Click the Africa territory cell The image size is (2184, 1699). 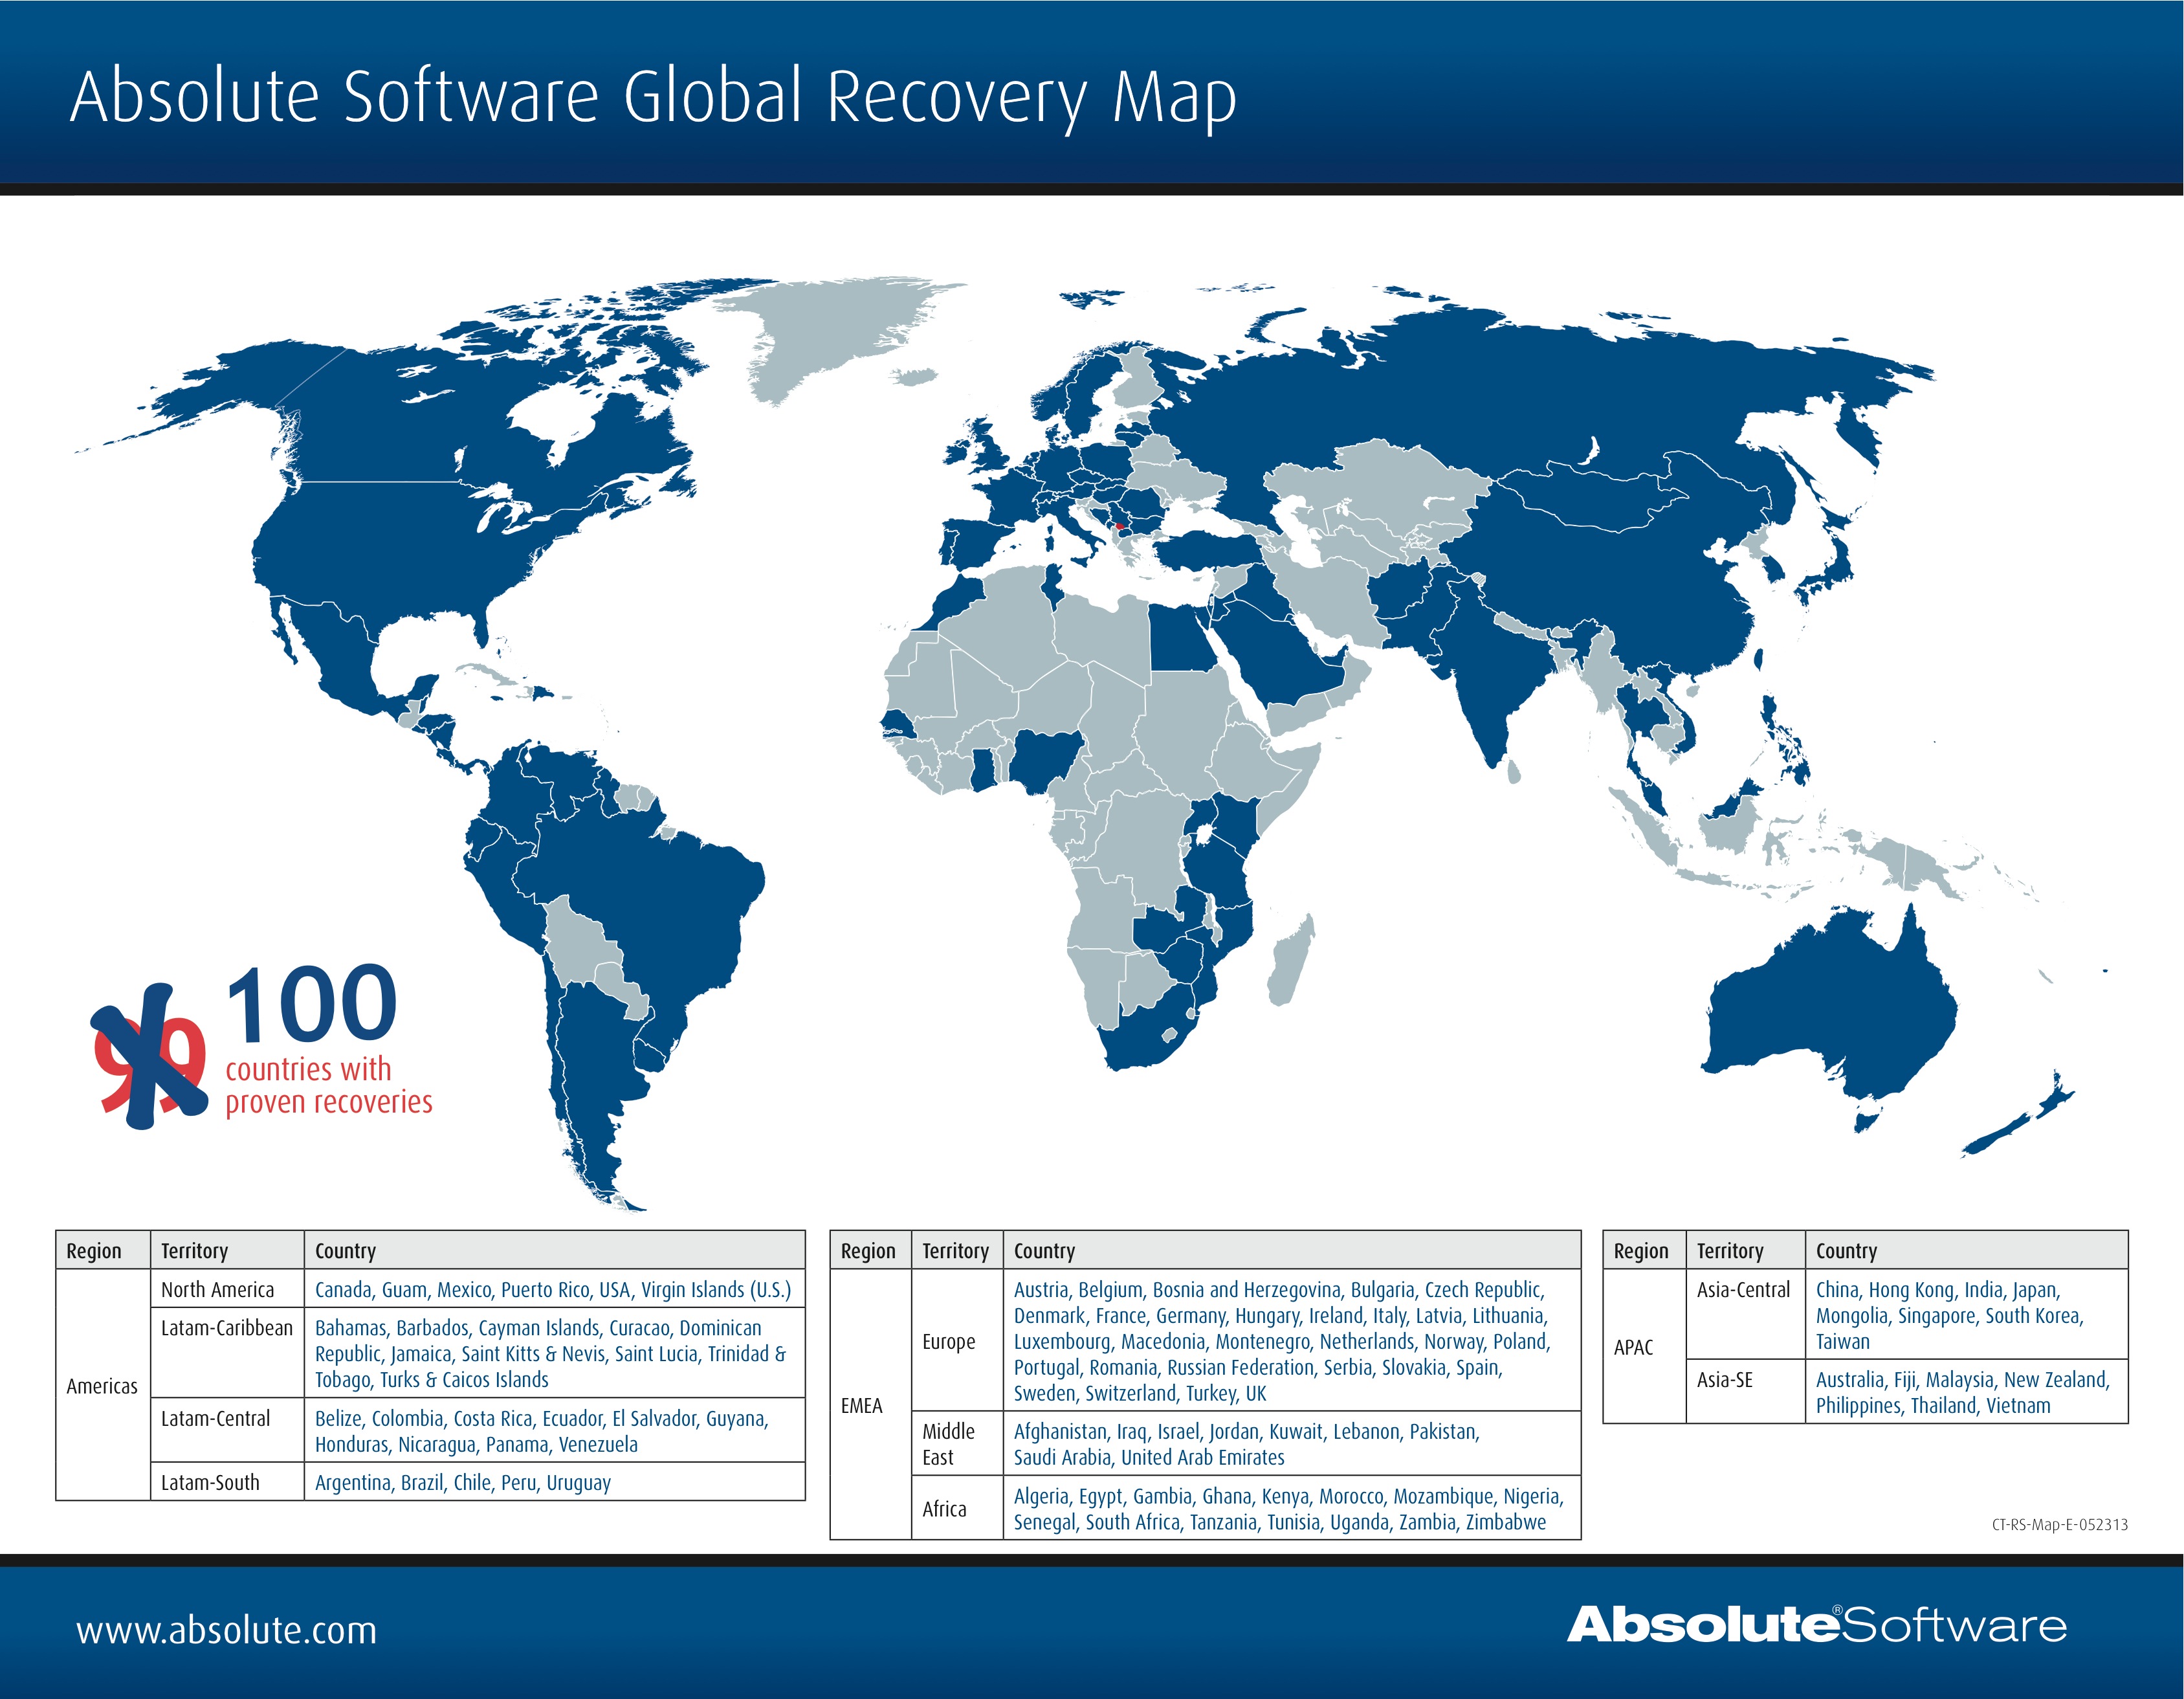coord(944,1509)
